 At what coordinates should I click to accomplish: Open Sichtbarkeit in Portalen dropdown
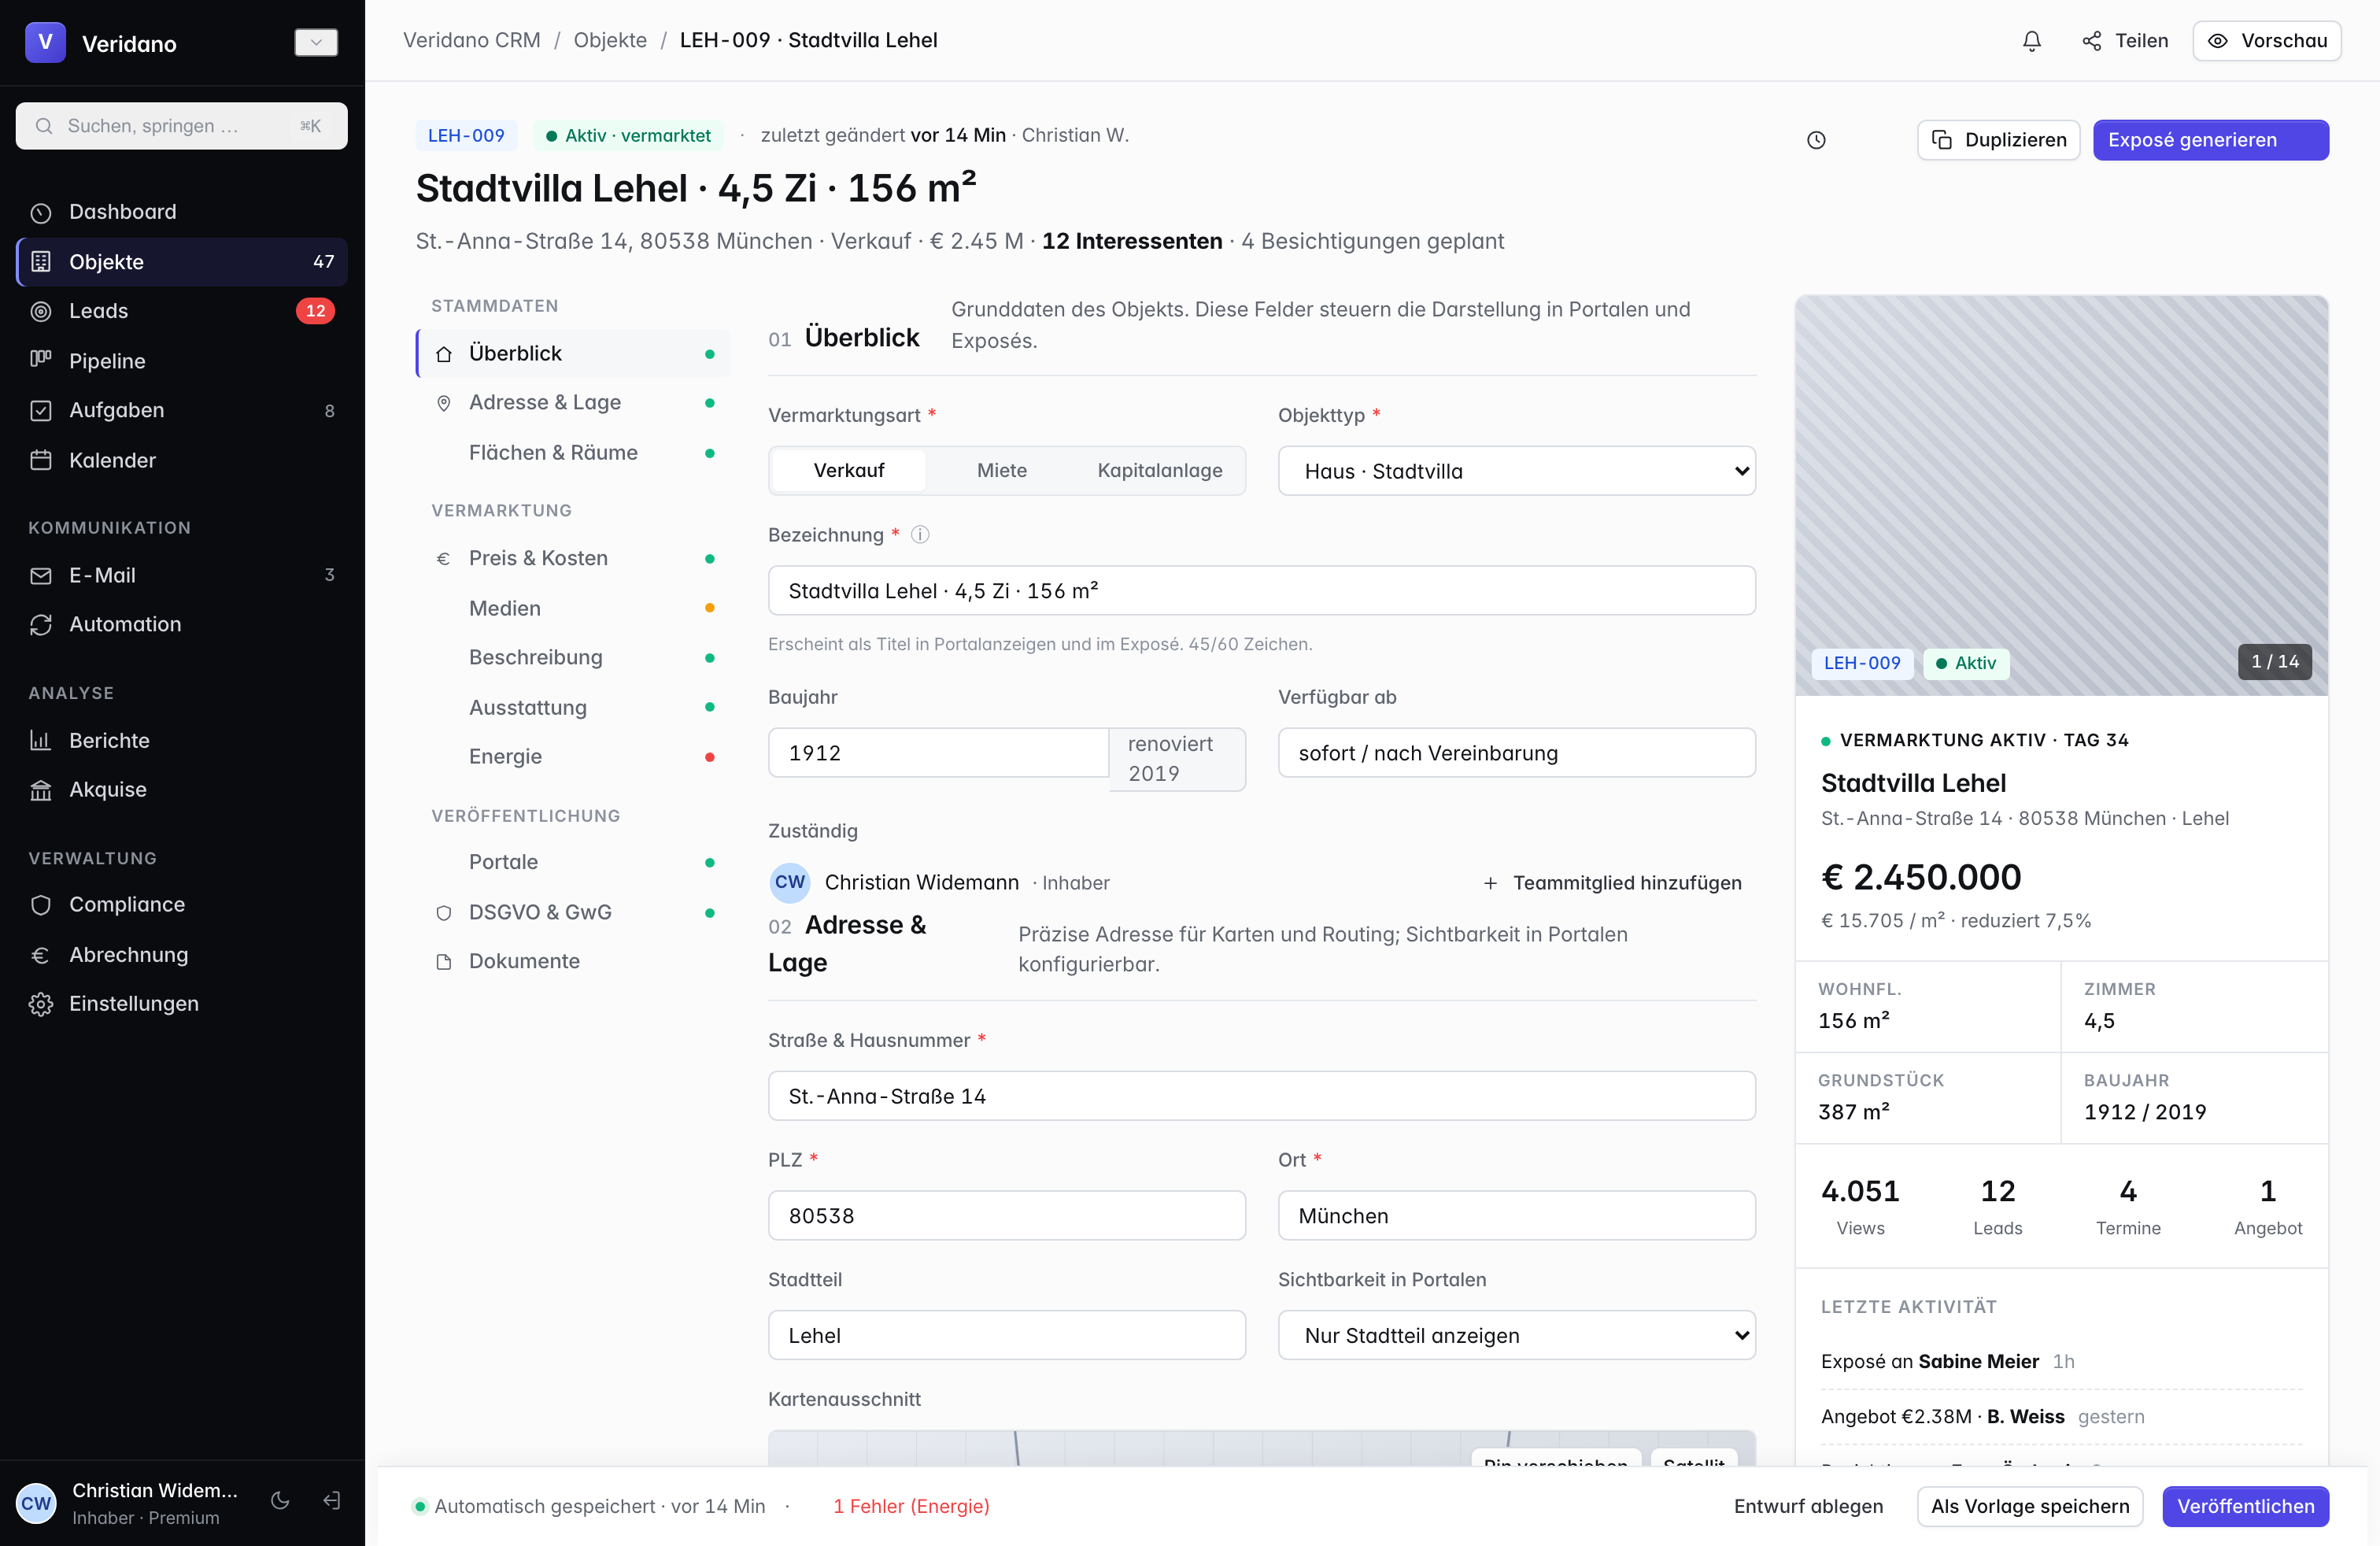[x=1516, y=1335]
